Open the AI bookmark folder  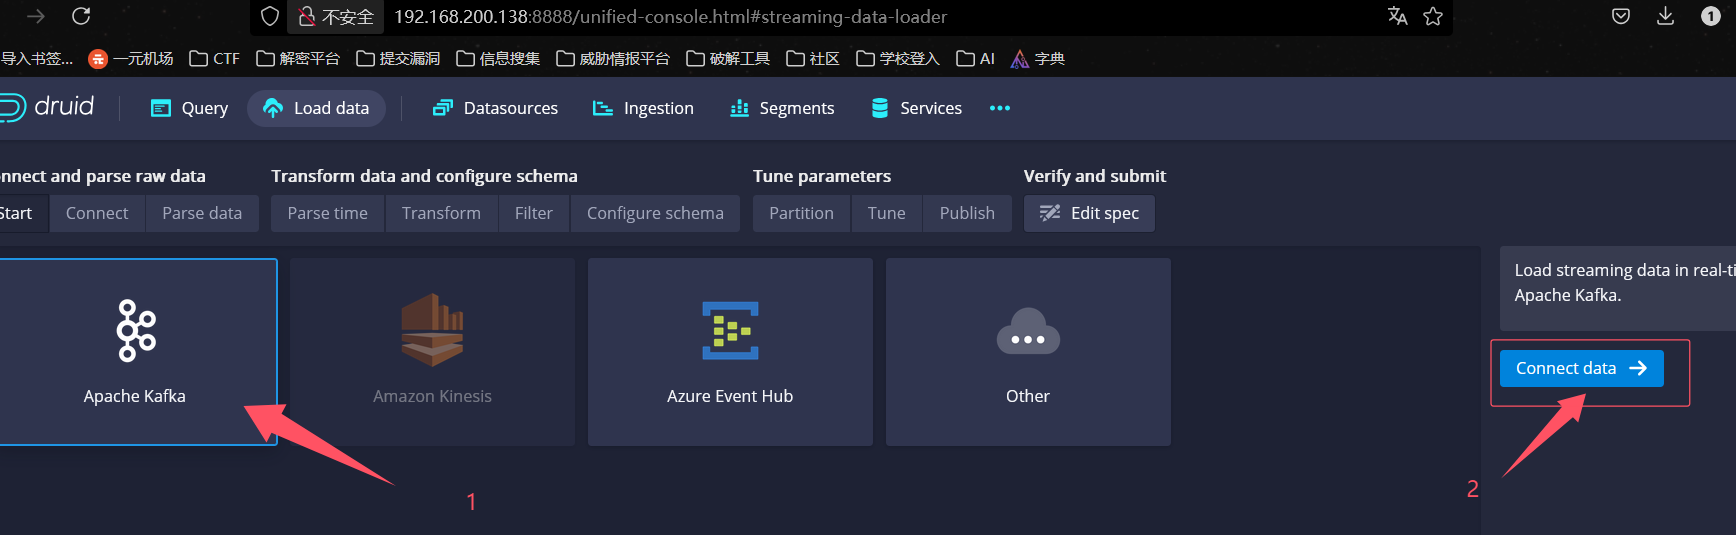pos(975,59)
